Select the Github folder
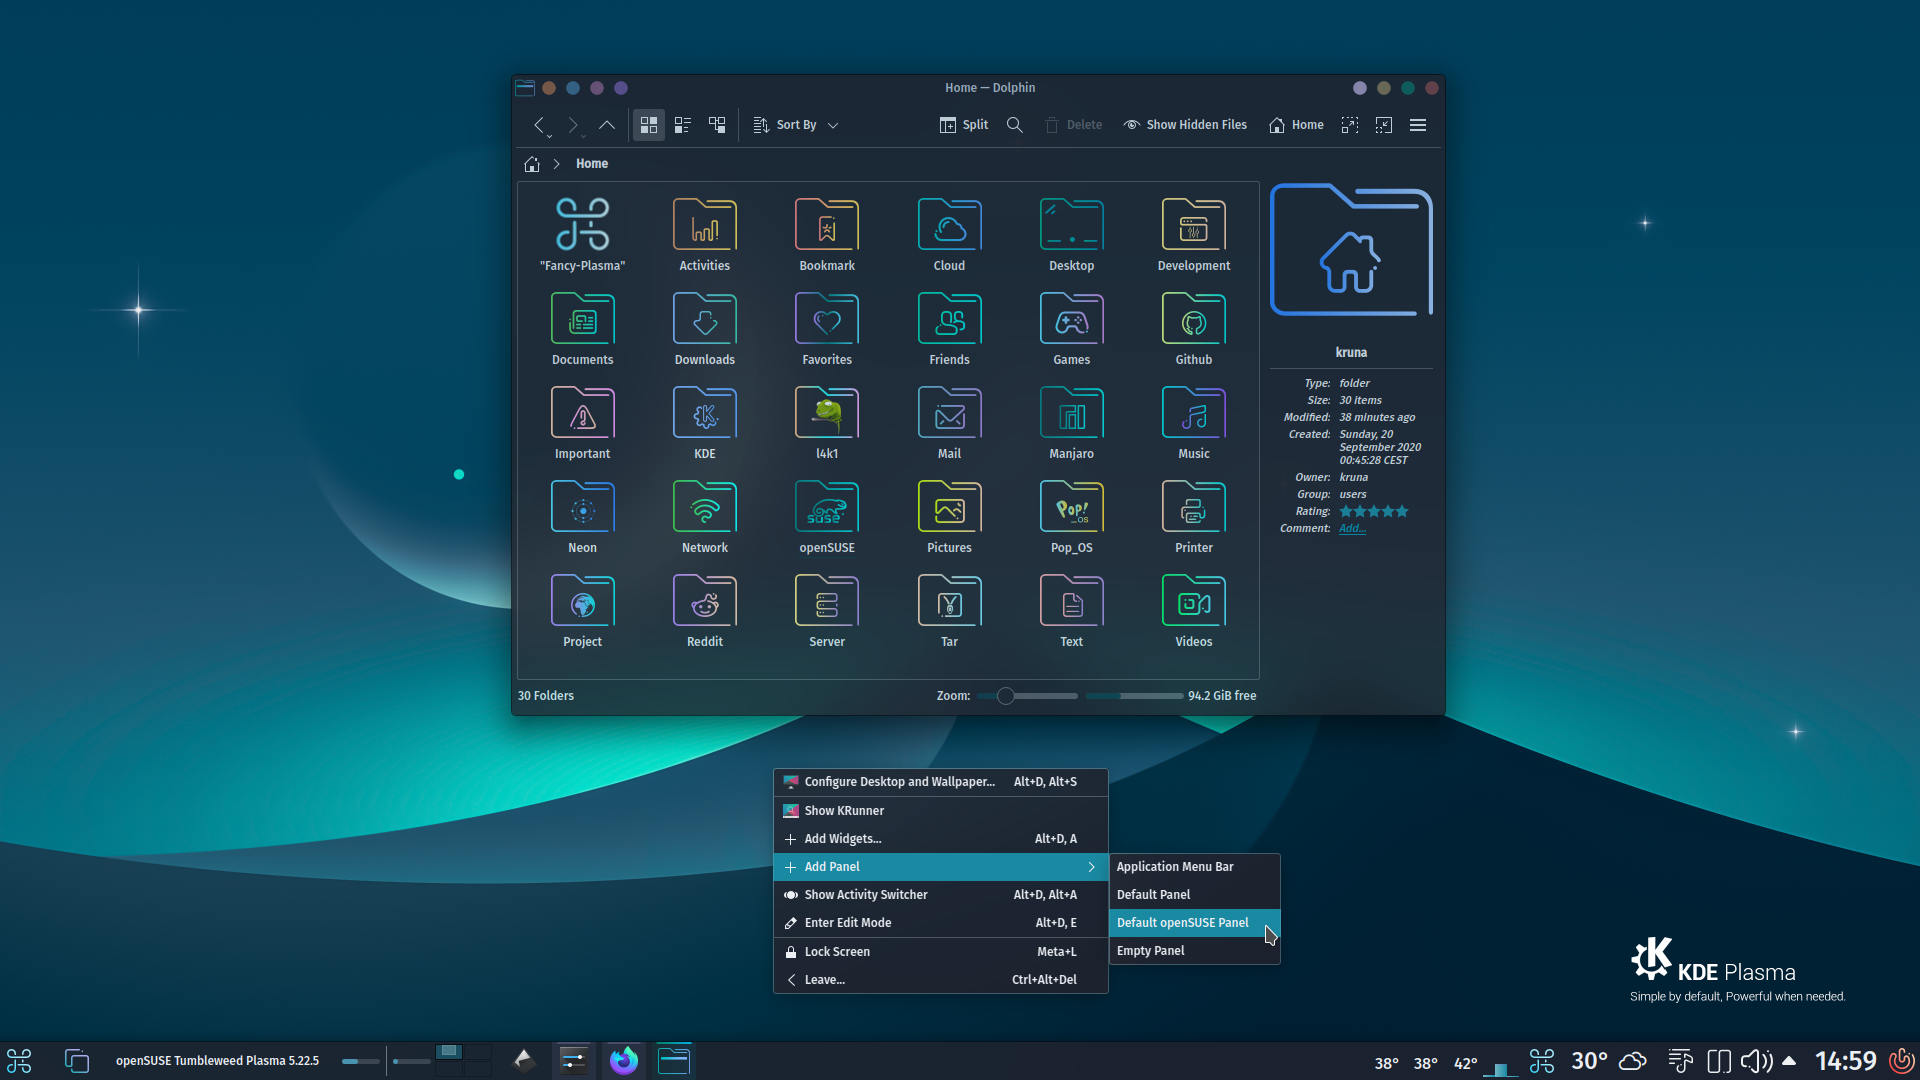Viewport: 1920px width, 1080px height. tap(1194, 329)
